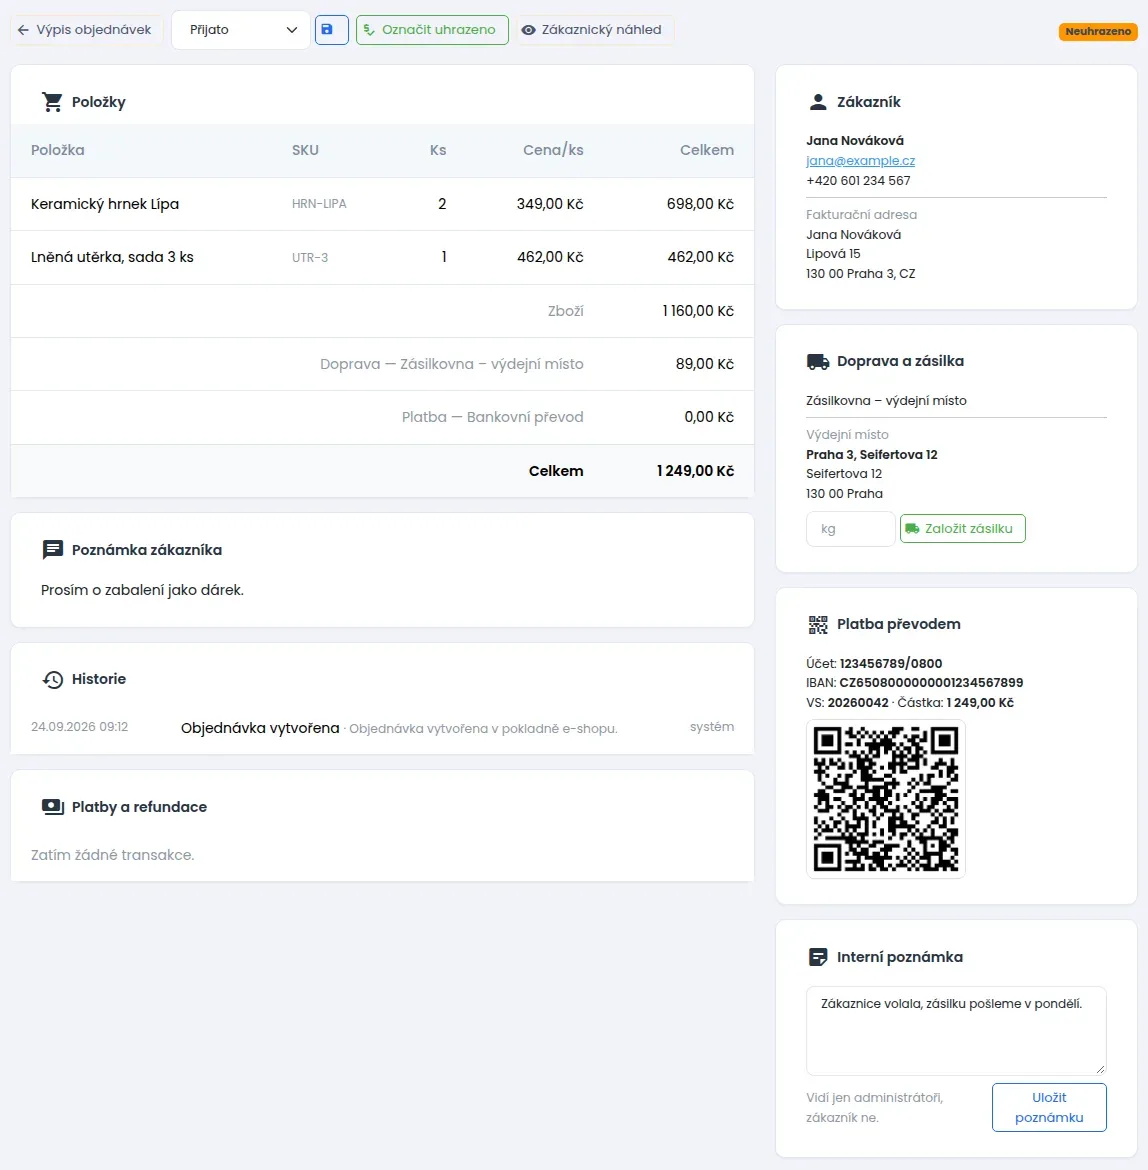Screen dimensions: 1148x1170
Task: Click the Zboží subtotal 1 160,00 Kč
Action: pyautogui.click(x=698, y=310)
